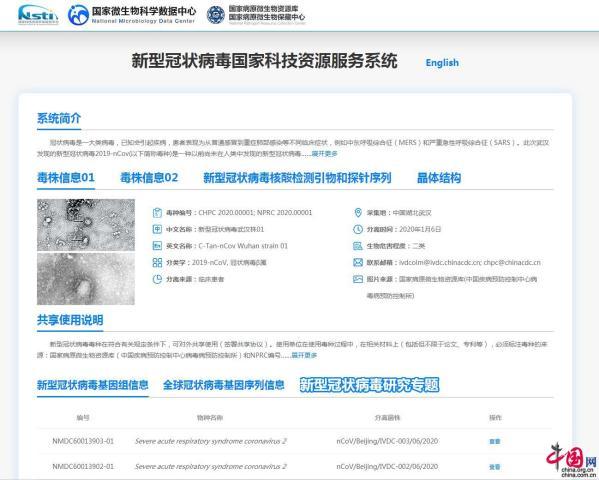Image resolution: width=599 pixels, height=480 pixels.
Task: Open the lower virus micrograph thumbnail
Action: click(86, 279)
